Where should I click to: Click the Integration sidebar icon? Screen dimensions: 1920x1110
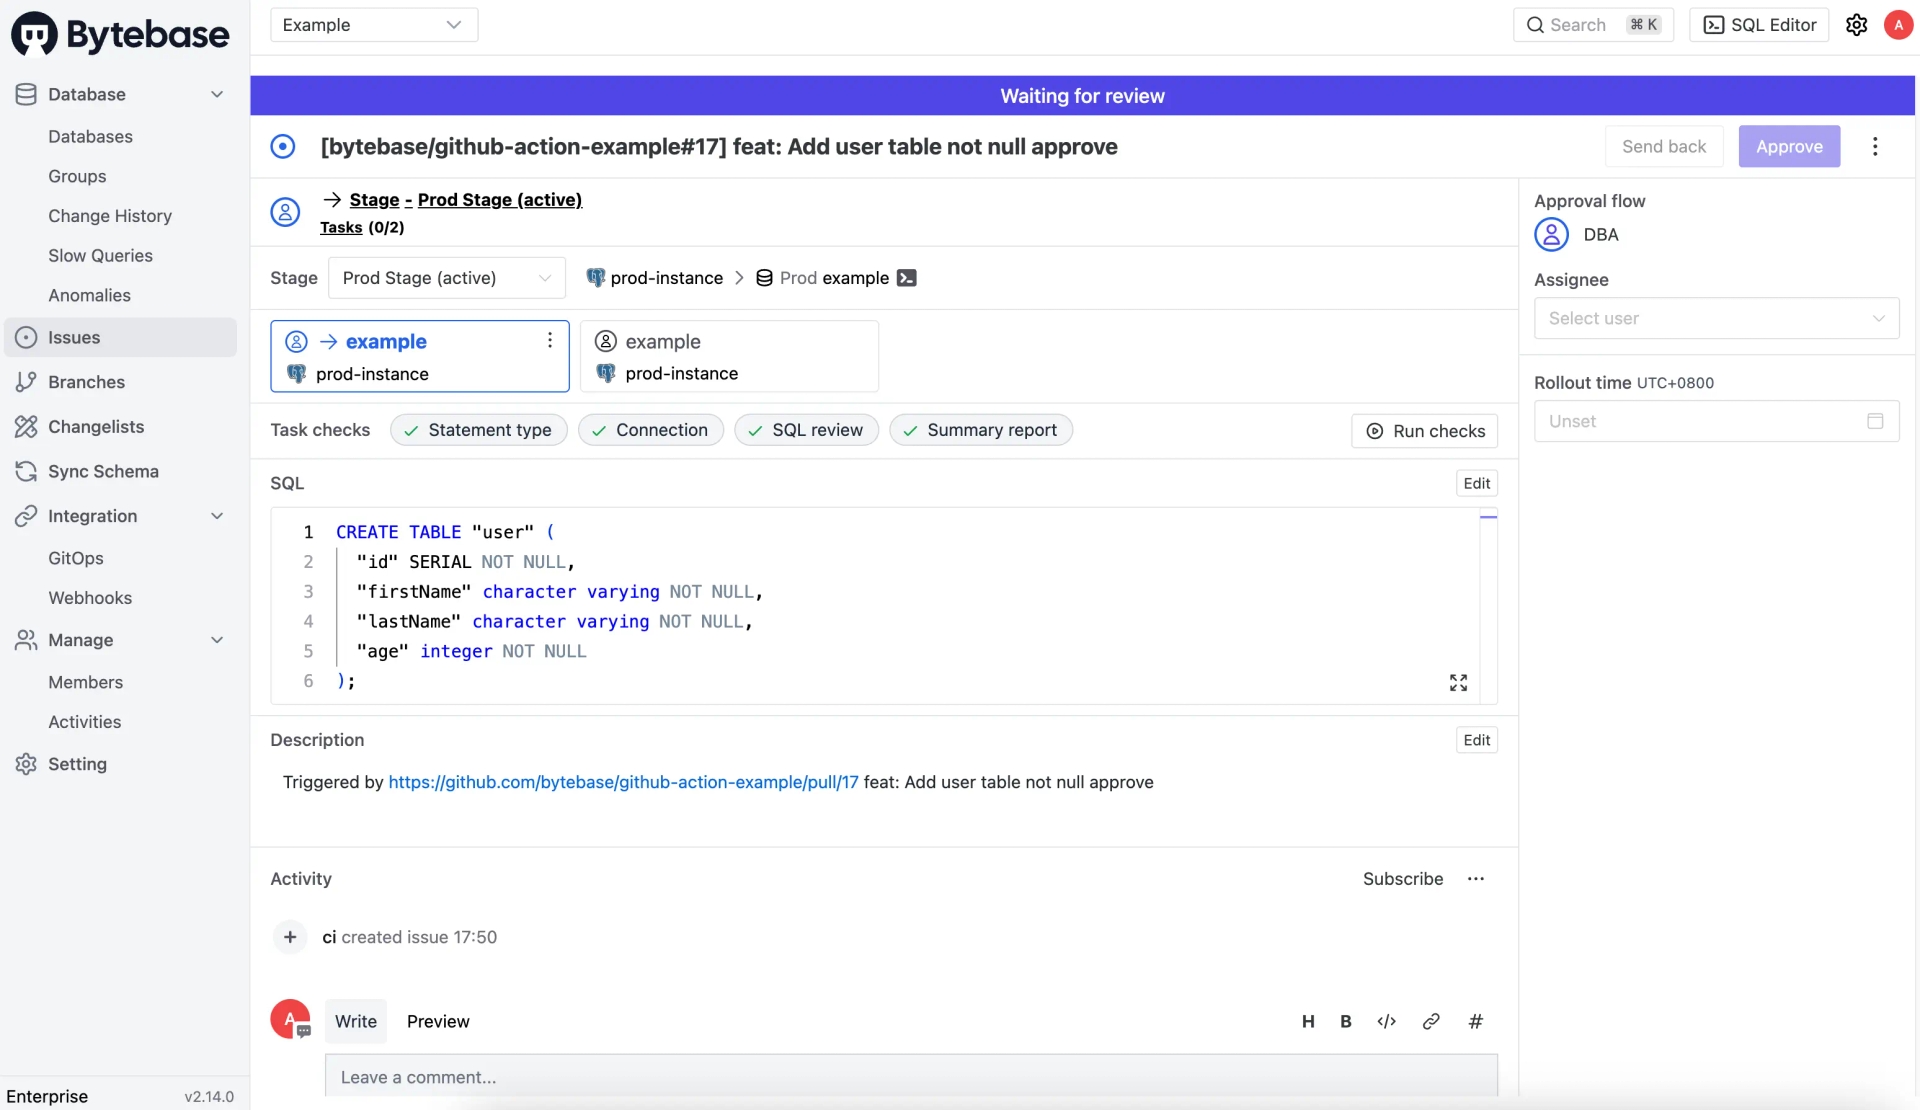(25, 517)
